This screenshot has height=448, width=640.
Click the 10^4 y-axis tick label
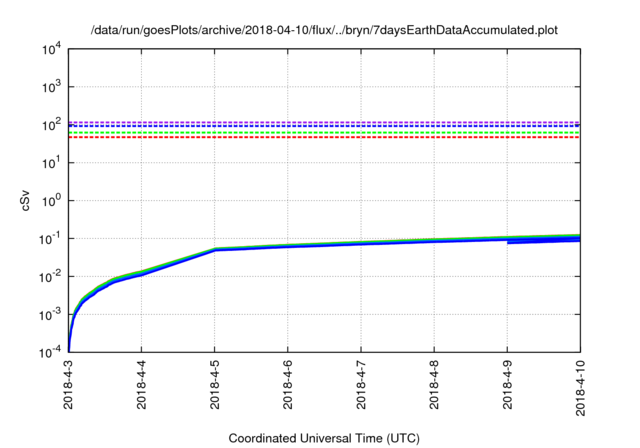coord(51,49)
